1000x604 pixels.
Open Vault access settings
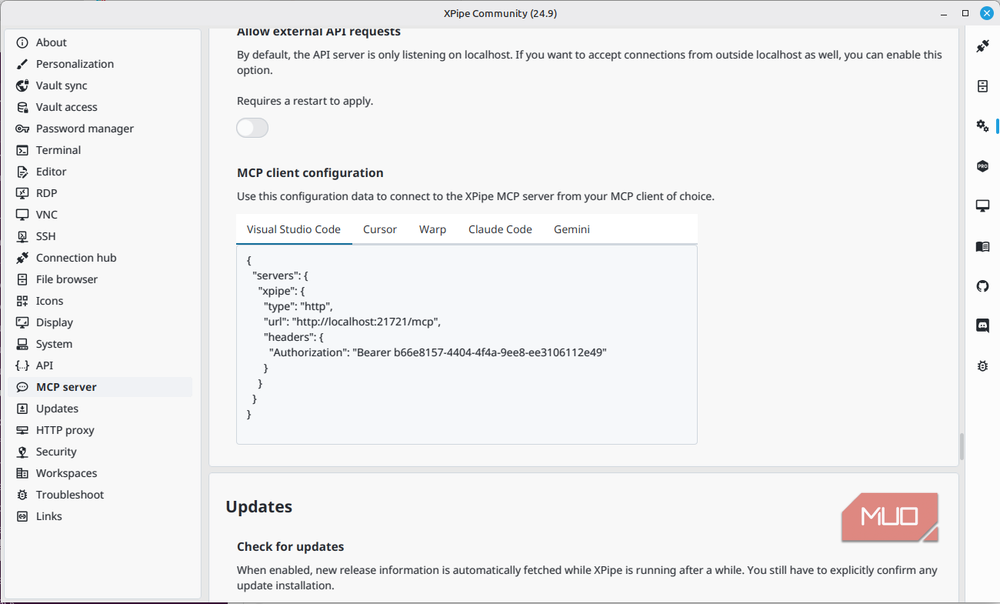click(101, 107)
